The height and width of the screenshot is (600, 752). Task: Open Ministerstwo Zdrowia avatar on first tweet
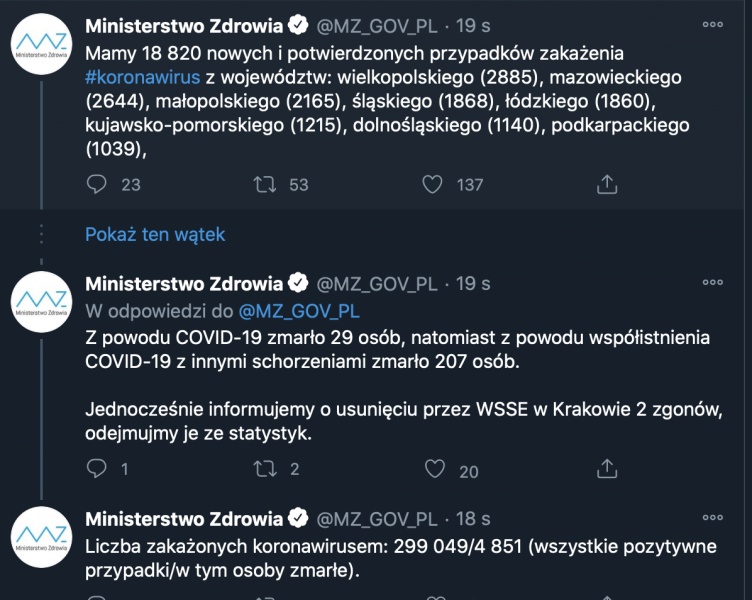tap(41, 52)
